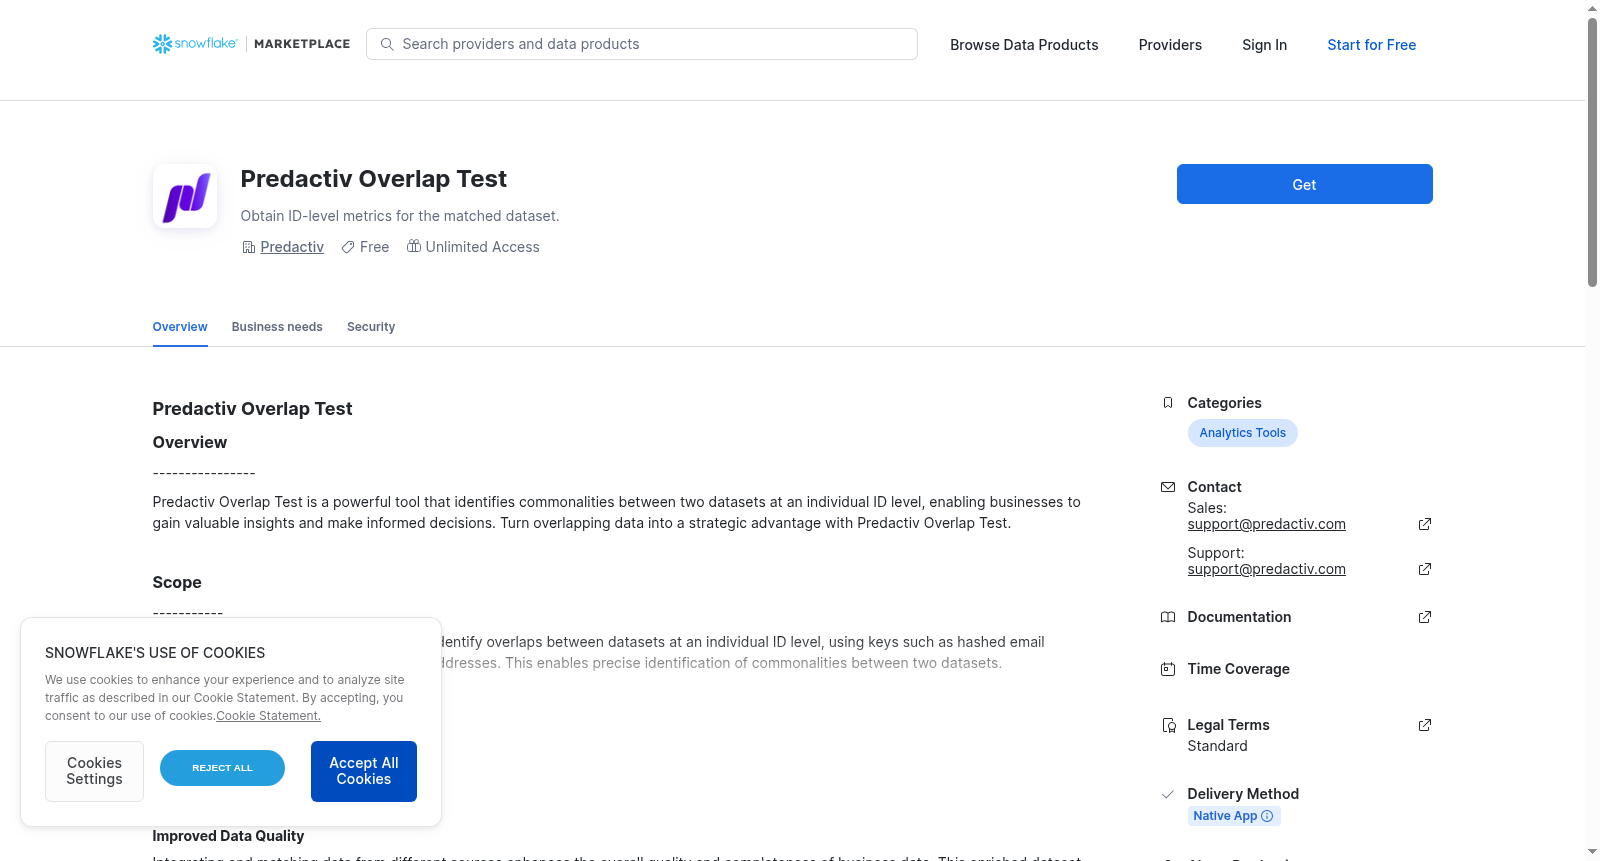Click the "Scope" section heading

pyautogui.click(x=177, y=582)
